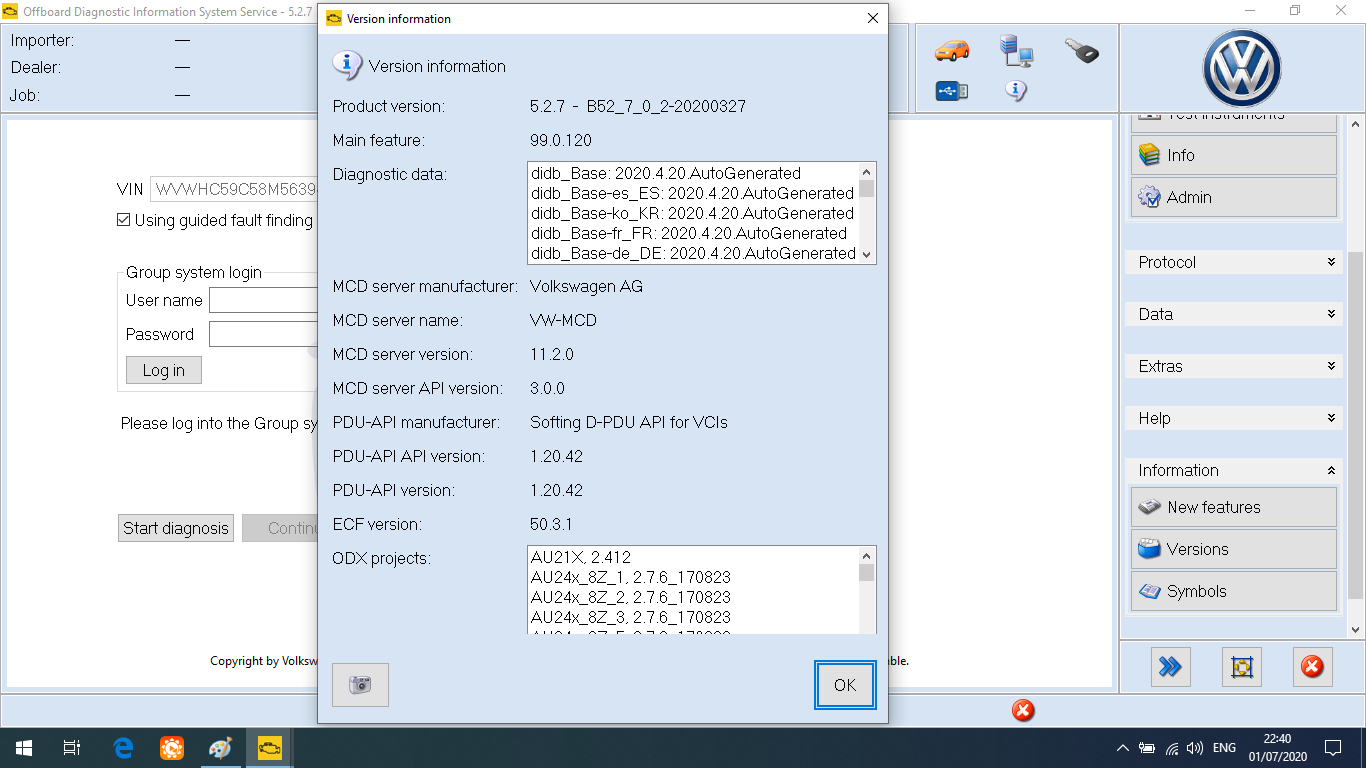
Task: Collapse the Information section
Action: point(1236,470)
